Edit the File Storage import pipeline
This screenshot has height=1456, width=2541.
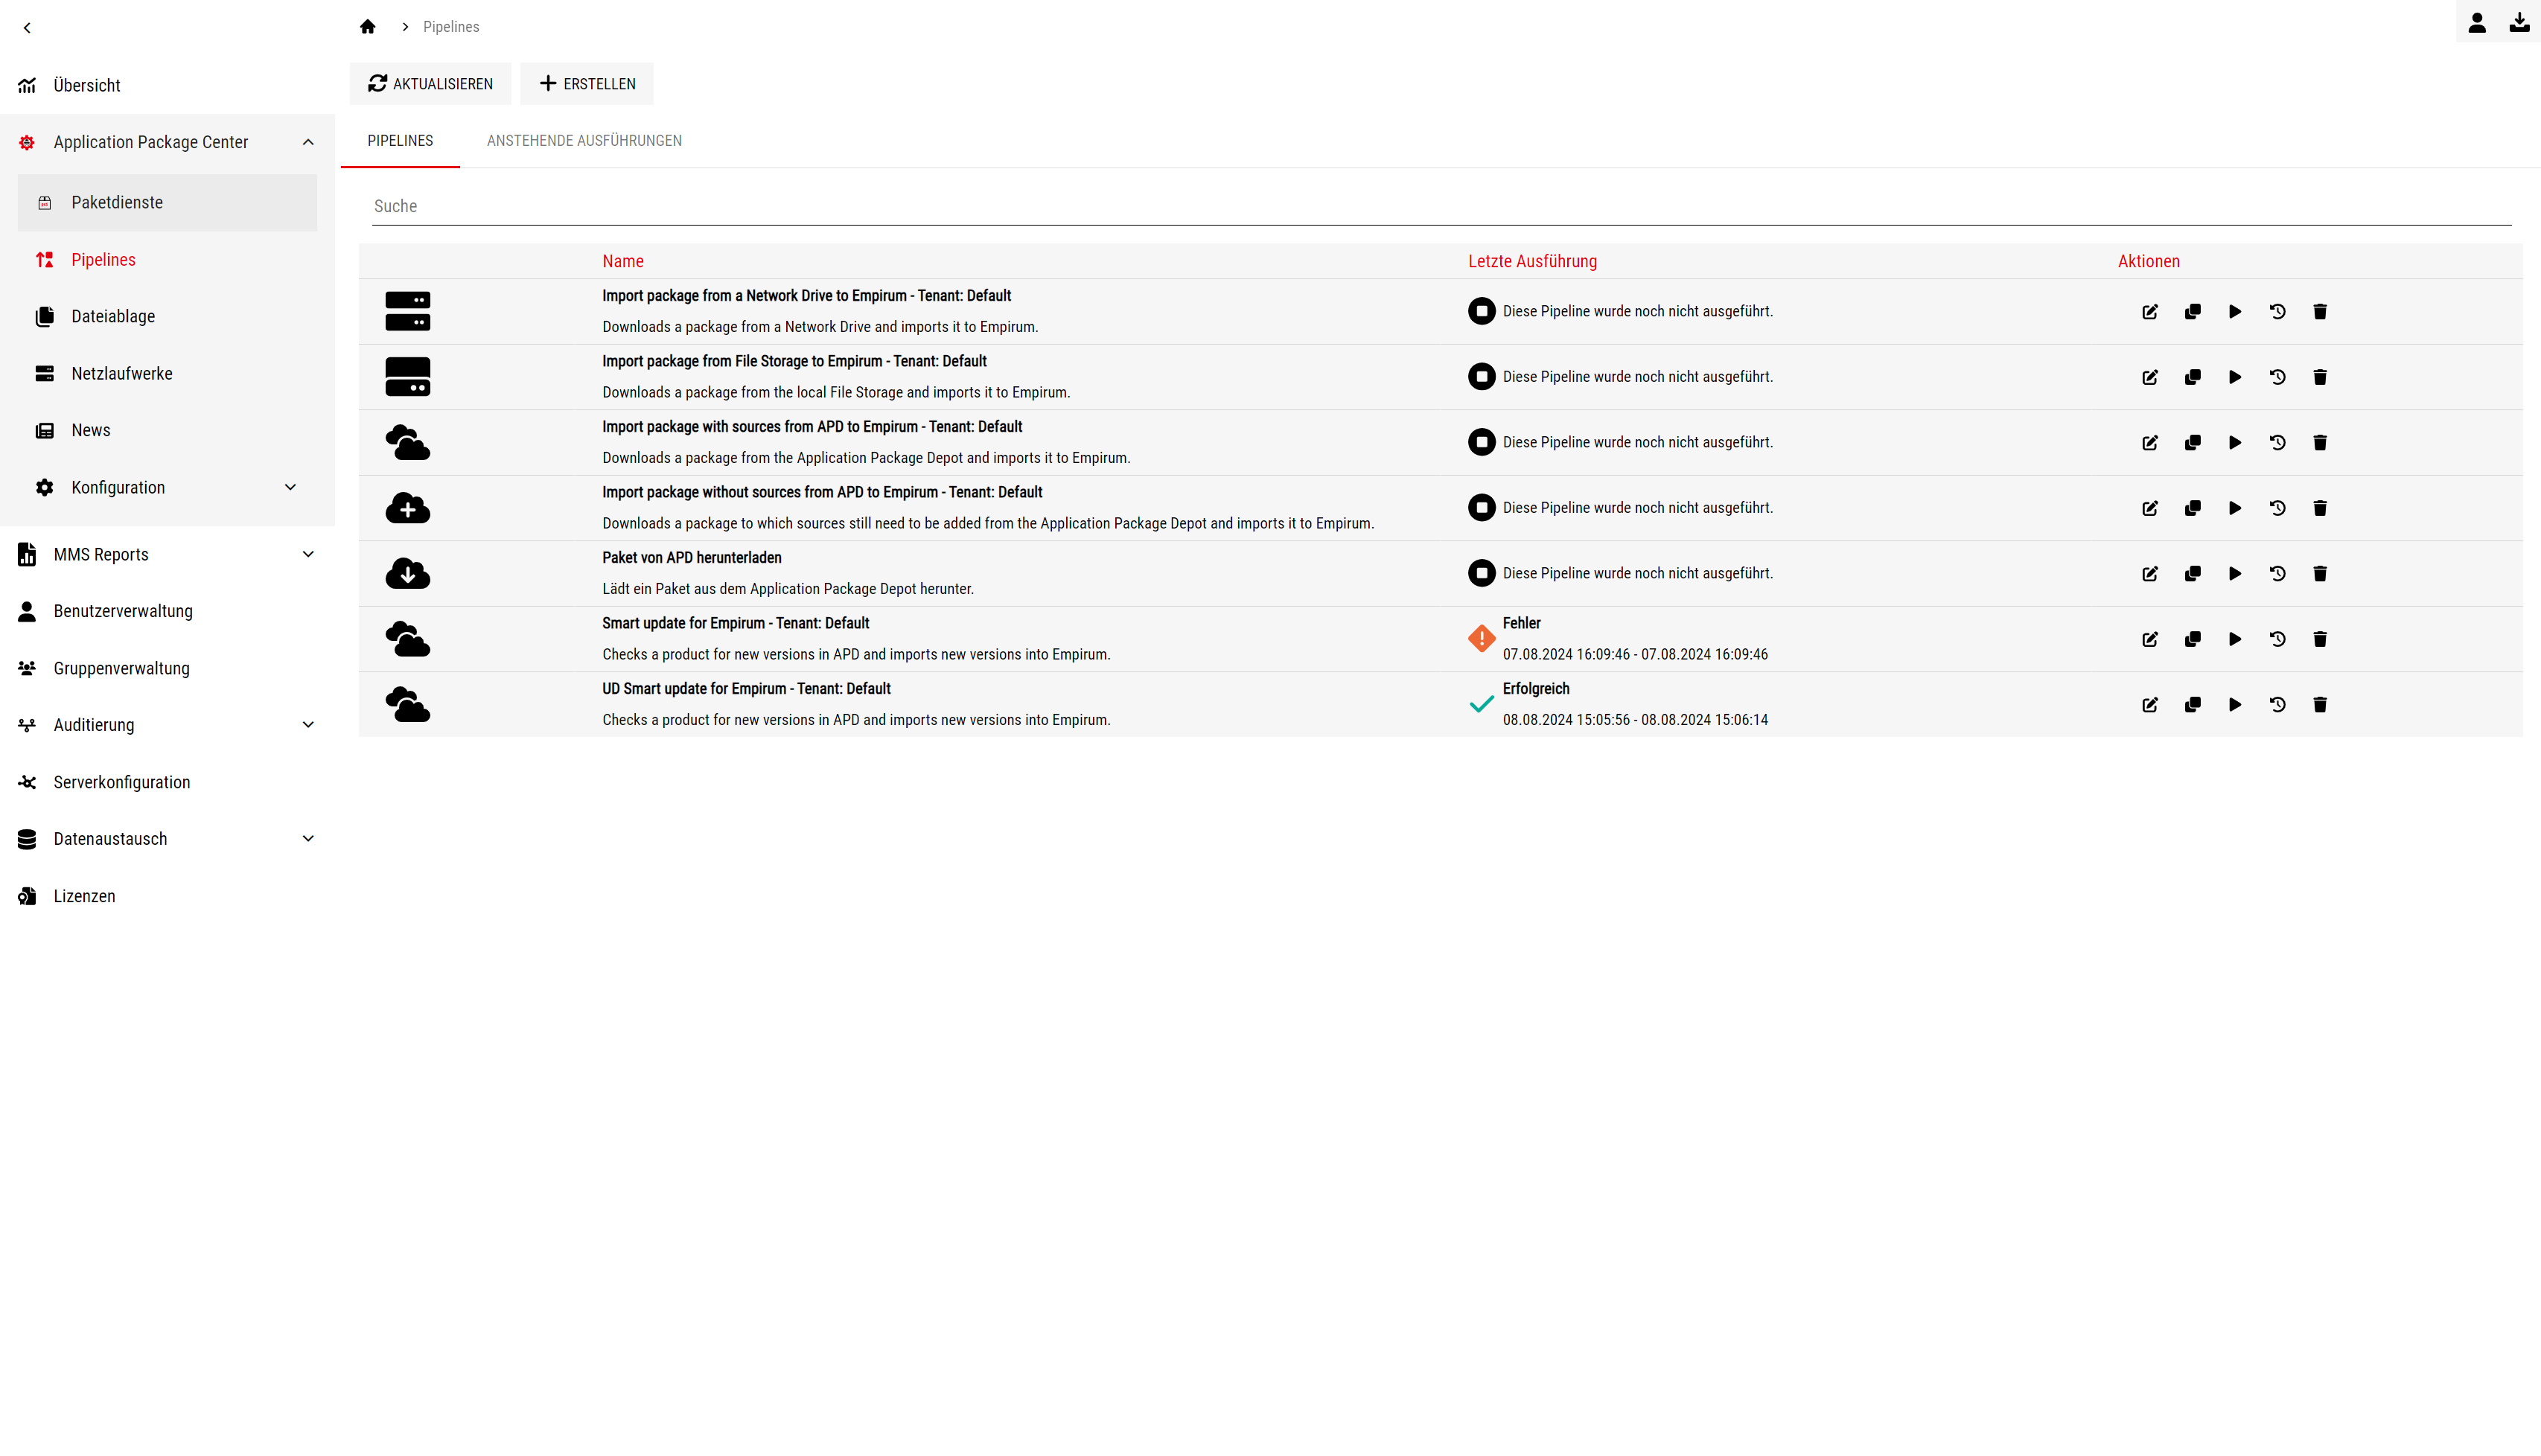pyautogui.click(x=2149, y=377)
